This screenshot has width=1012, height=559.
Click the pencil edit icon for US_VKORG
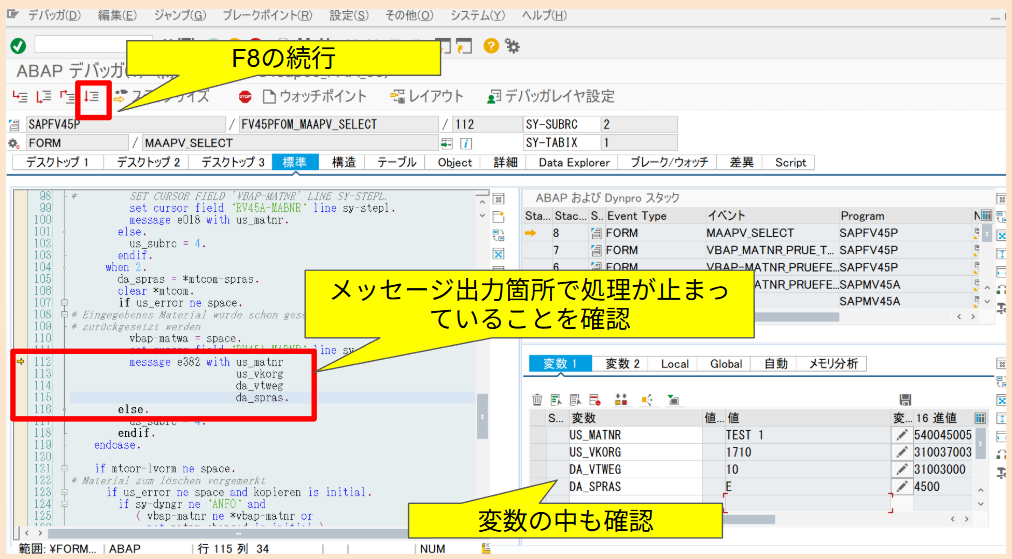tap(902, 452)
